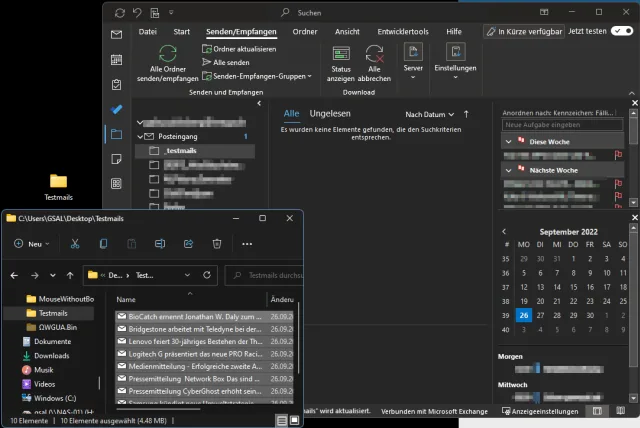Screen dimensions: 640x428
Task: Open the Senden-Empfangen-Gruppen dropdown
Action: click(259, 76)
